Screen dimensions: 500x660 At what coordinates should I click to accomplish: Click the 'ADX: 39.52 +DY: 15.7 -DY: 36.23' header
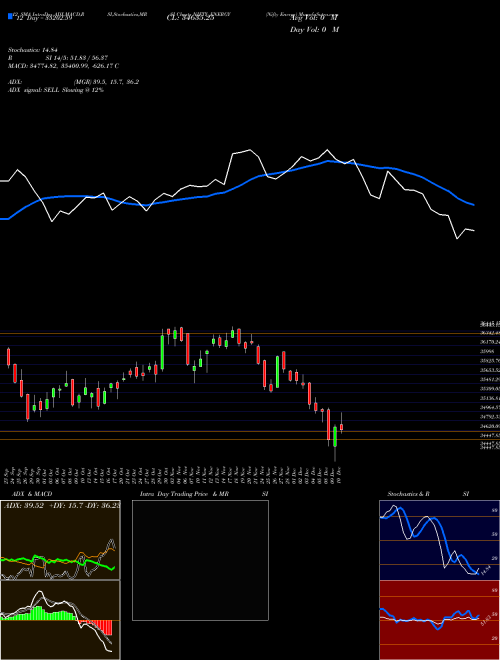61,506
